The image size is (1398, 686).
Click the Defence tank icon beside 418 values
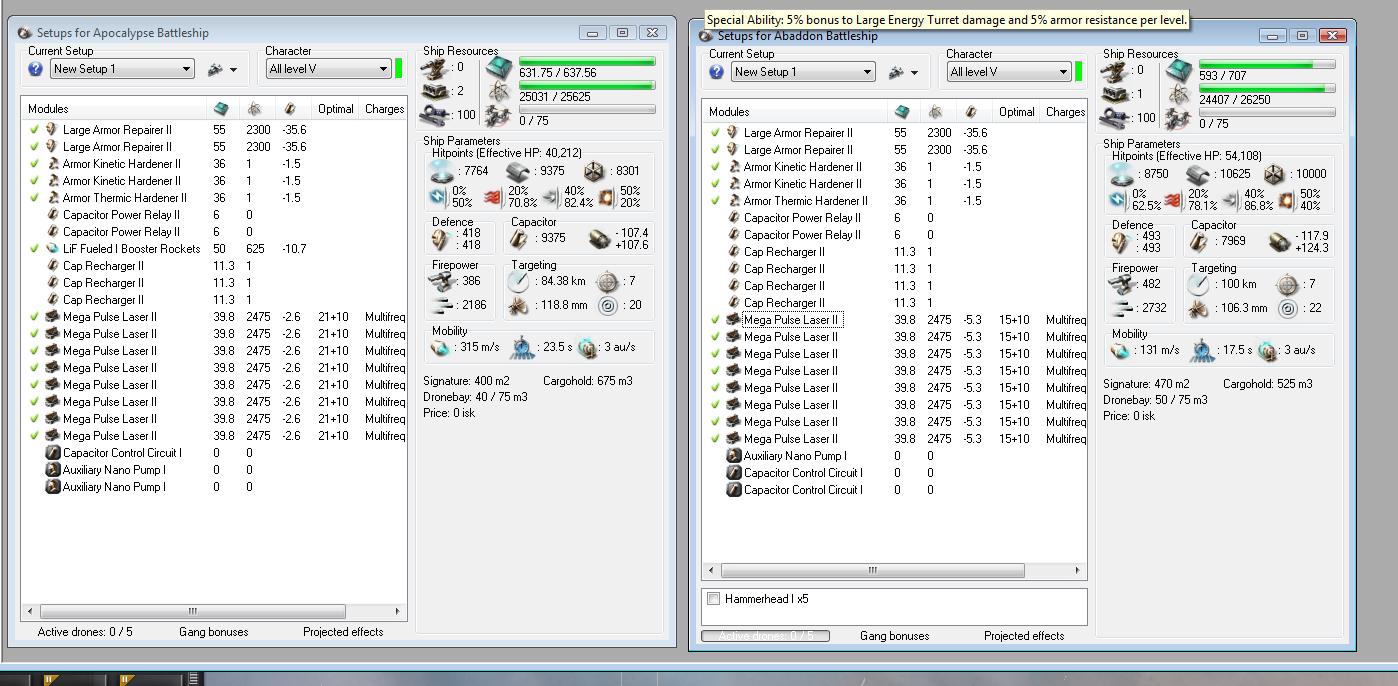(440, 238)
